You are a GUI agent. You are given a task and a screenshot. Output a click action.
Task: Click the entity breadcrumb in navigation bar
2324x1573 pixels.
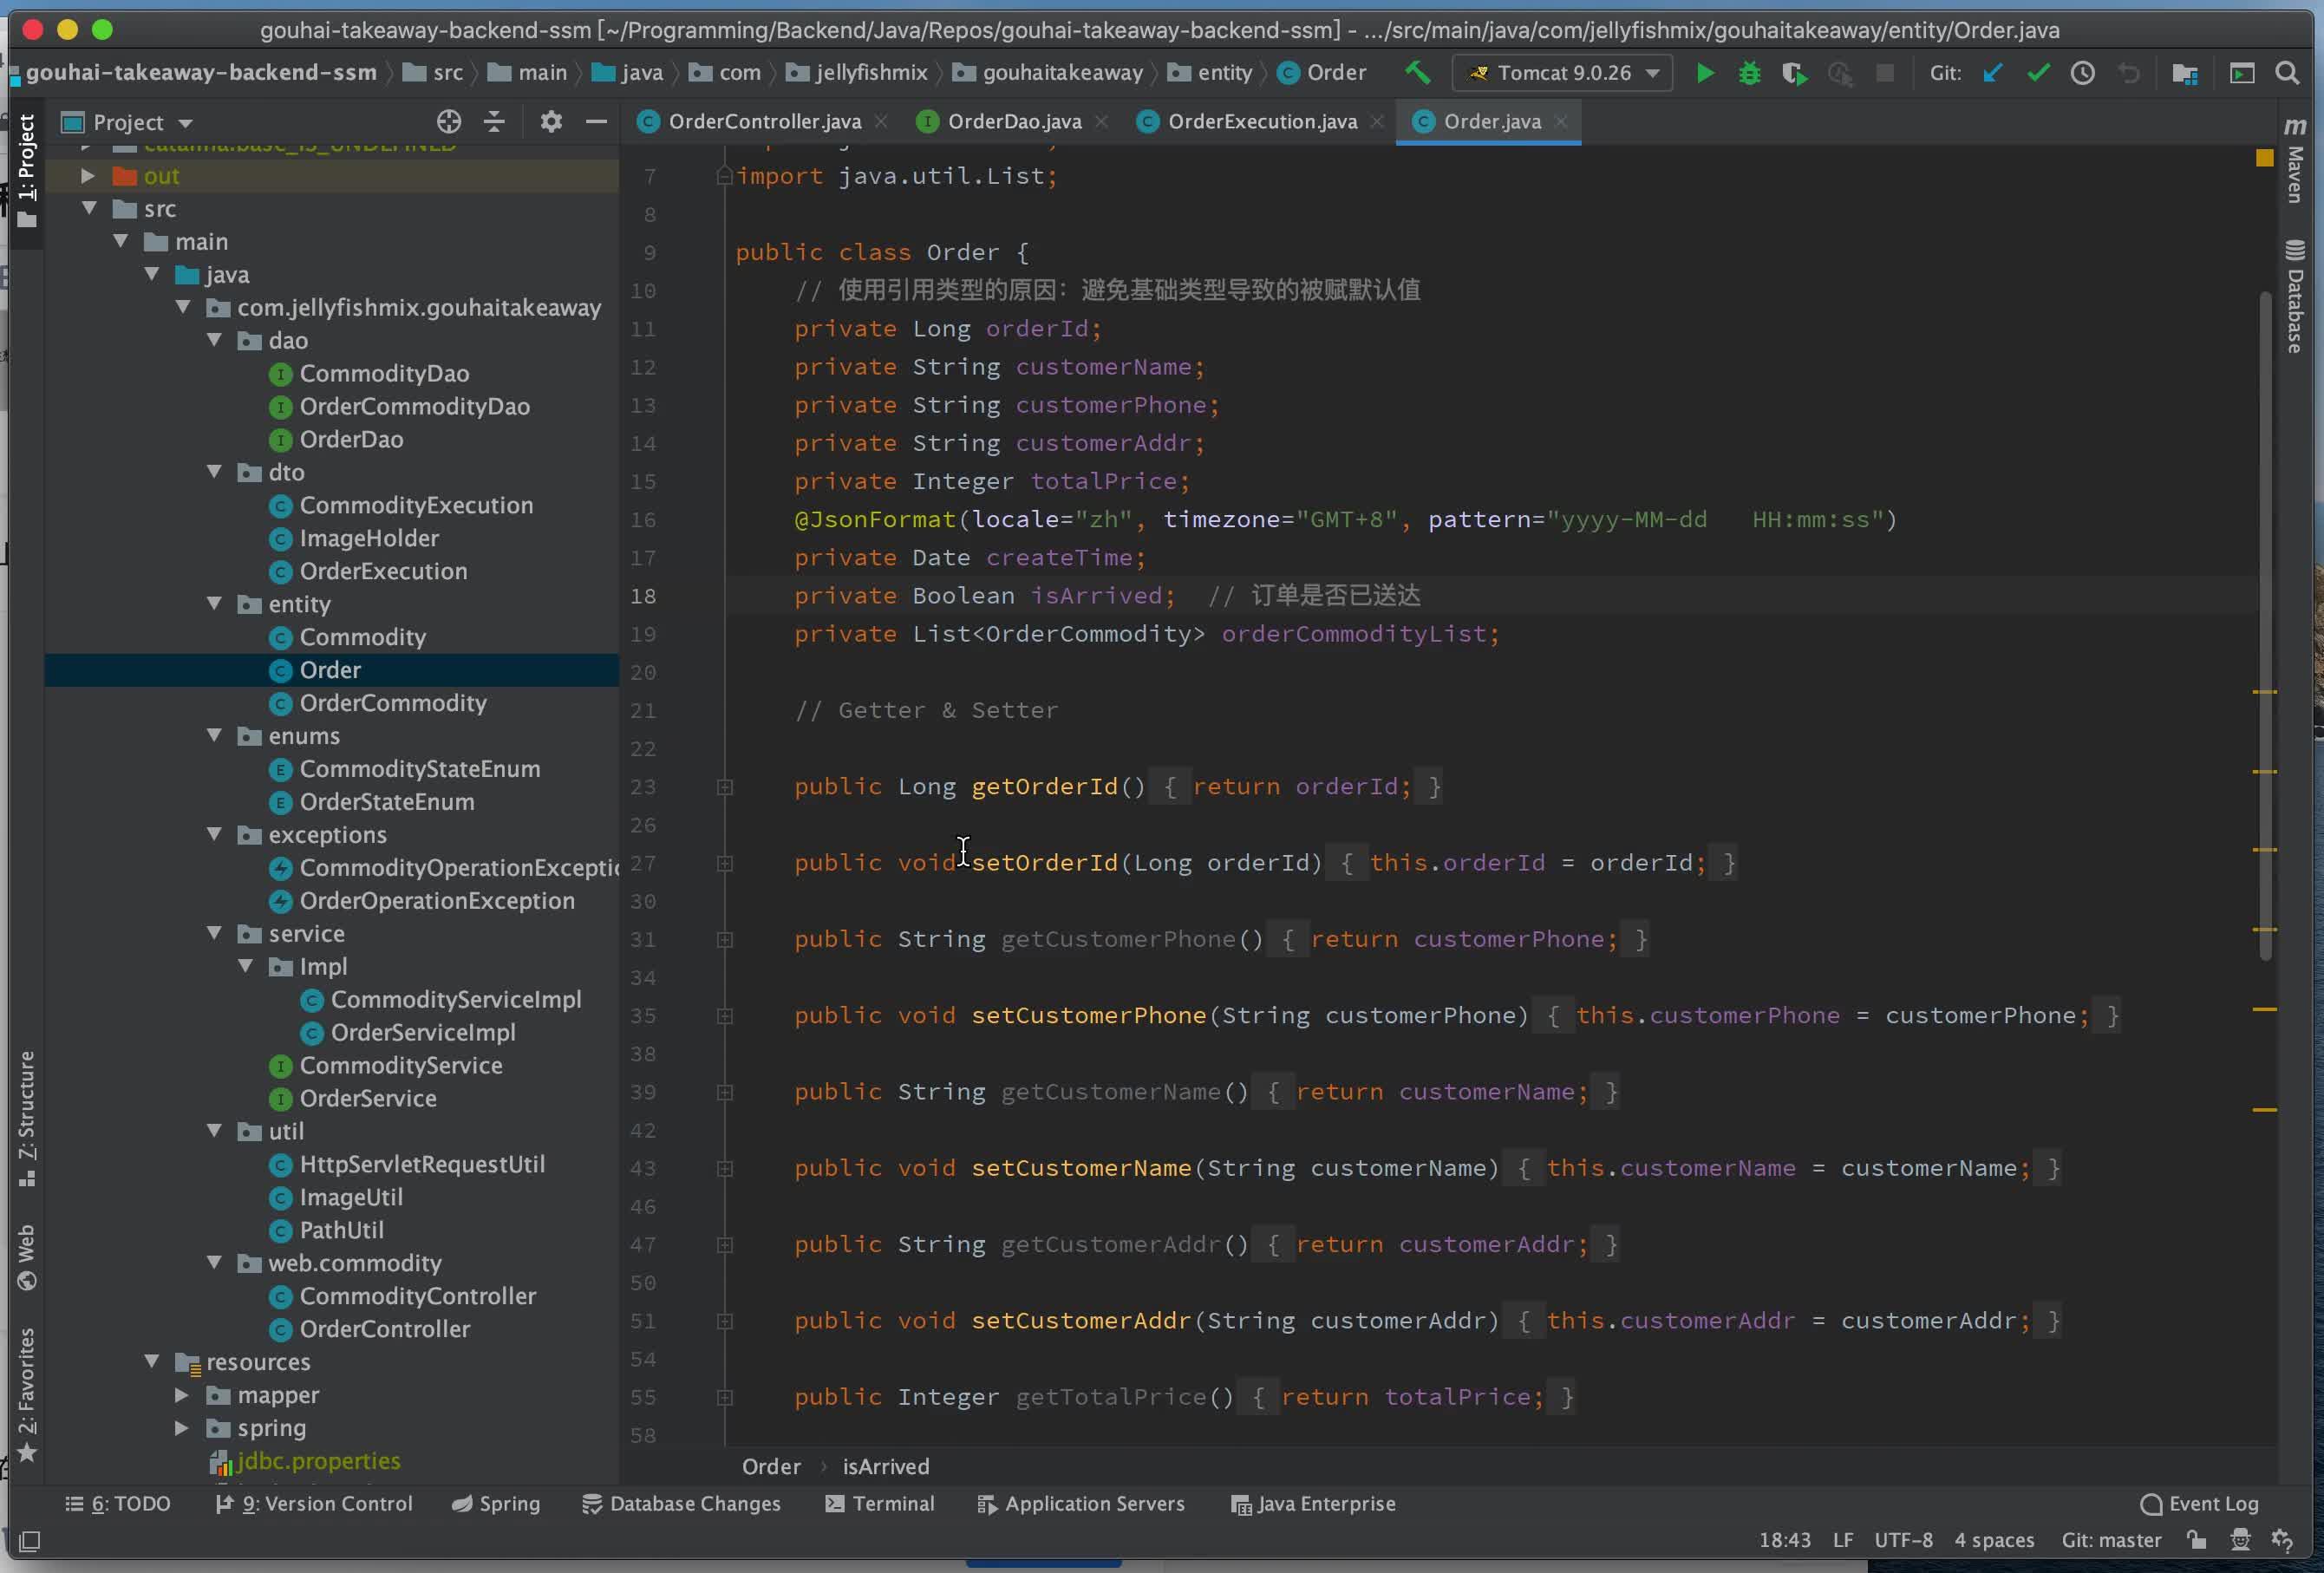tap(1211, 73)
